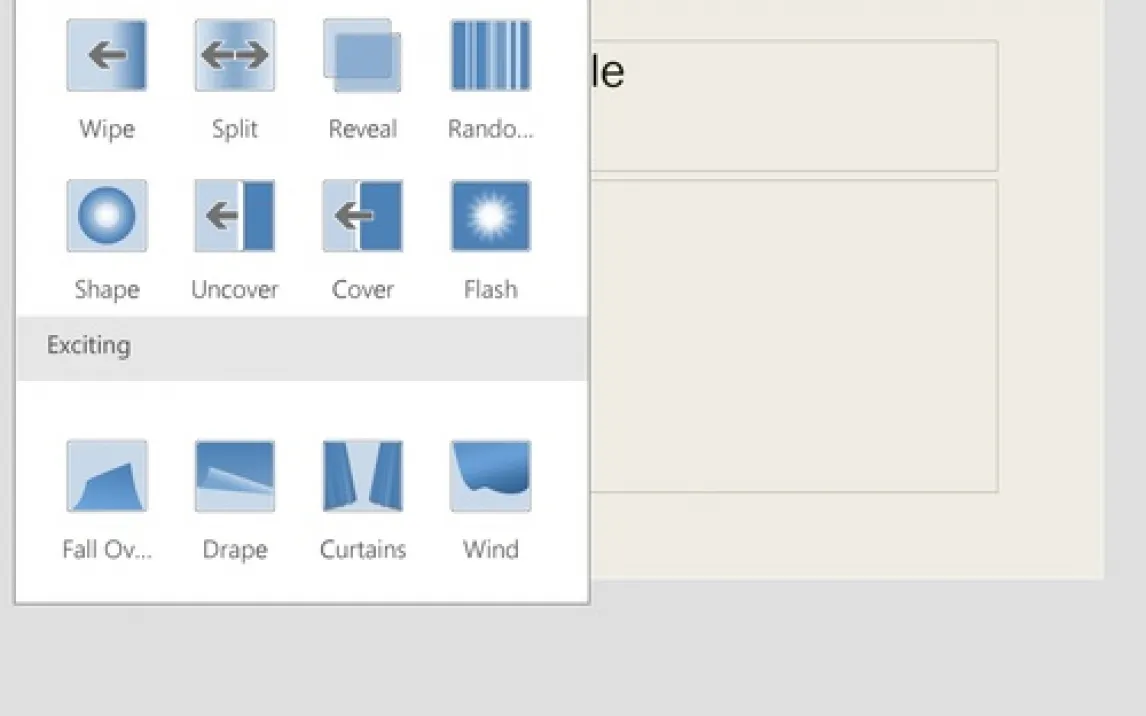1146x716 pixels.
Task: Apply the Uncover transition icon
Action: click(235, 216)
